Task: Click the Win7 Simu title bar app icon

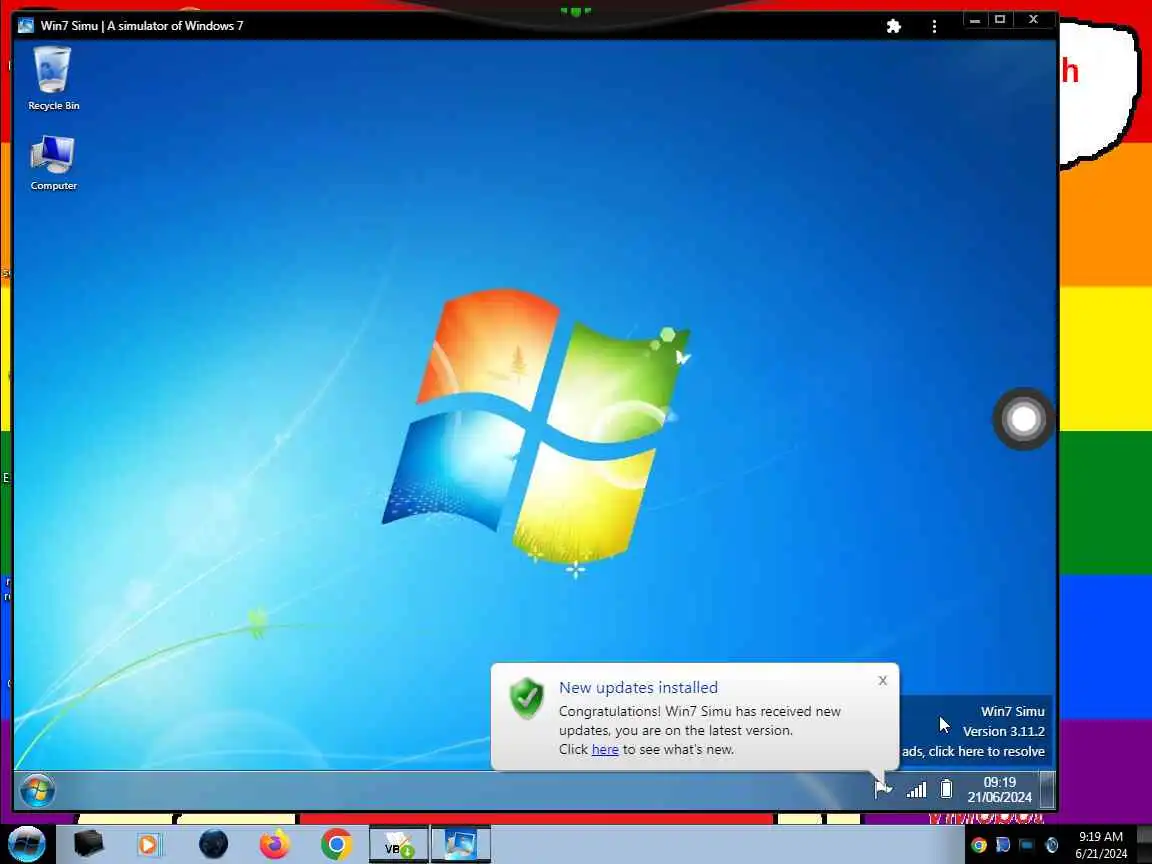Action: (26, 26)
